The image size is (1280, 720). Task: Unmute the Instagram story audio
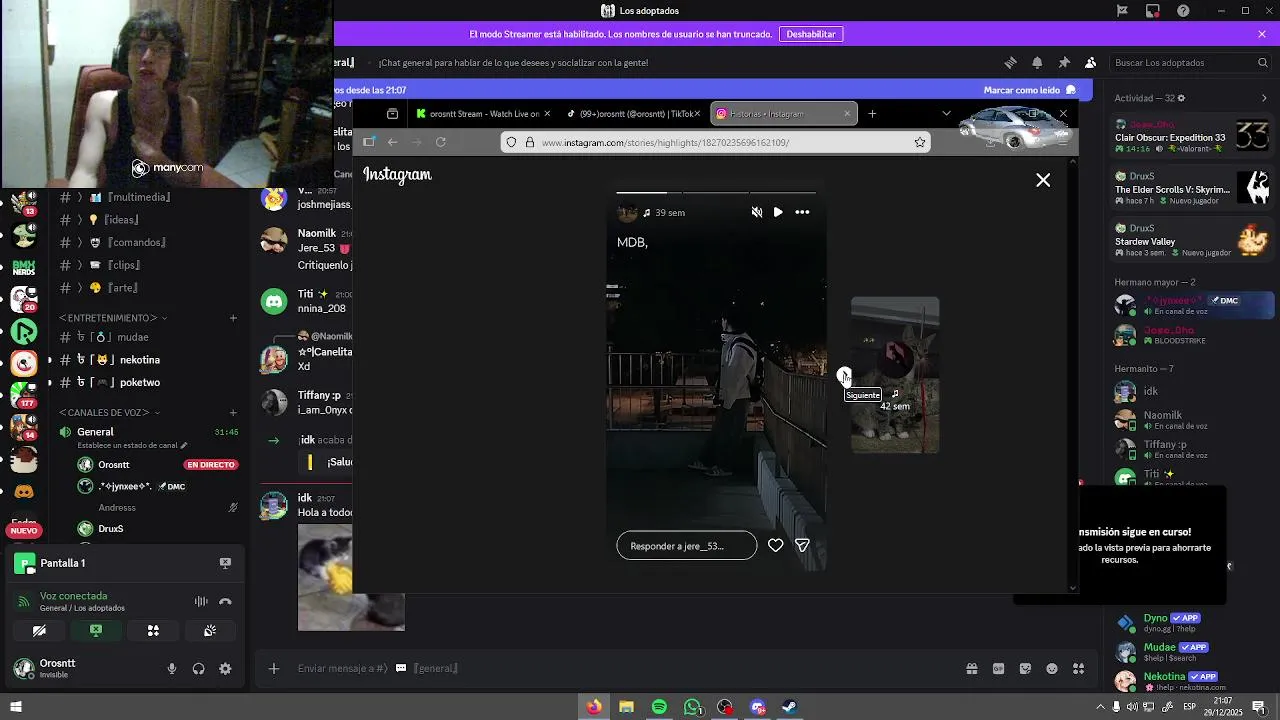tap(757, 212)
